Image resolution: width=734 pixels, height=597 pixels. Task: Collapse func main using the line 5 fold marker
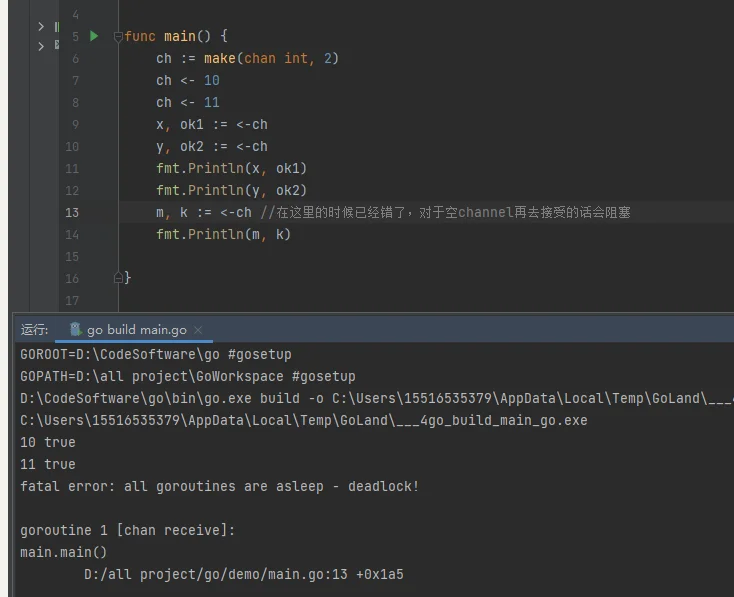118,37
